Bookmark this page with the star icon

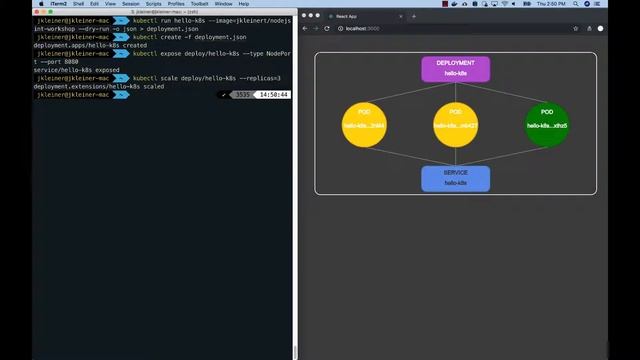tap(576, 29)
